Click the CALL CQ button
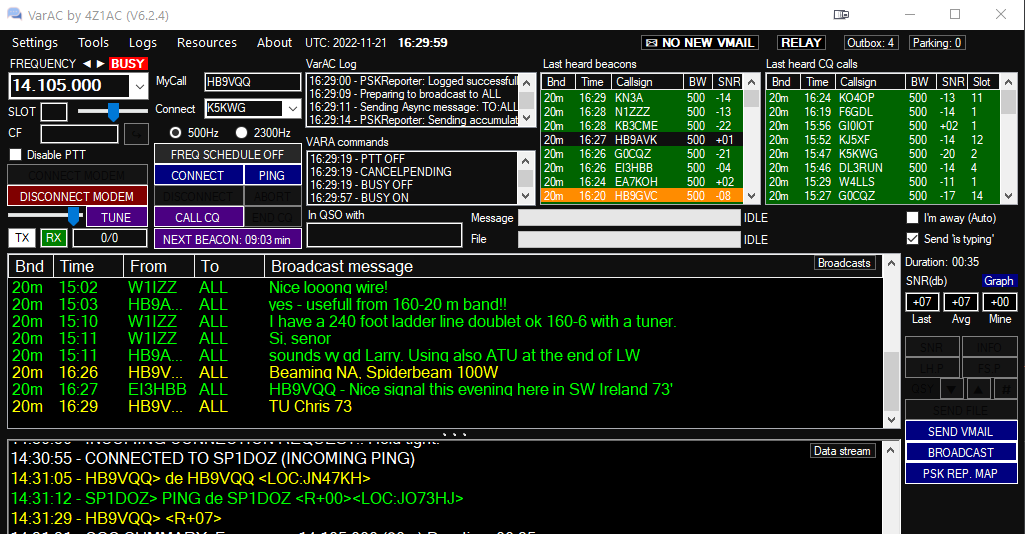1025x534 pixels. click(x=197, y=217)
